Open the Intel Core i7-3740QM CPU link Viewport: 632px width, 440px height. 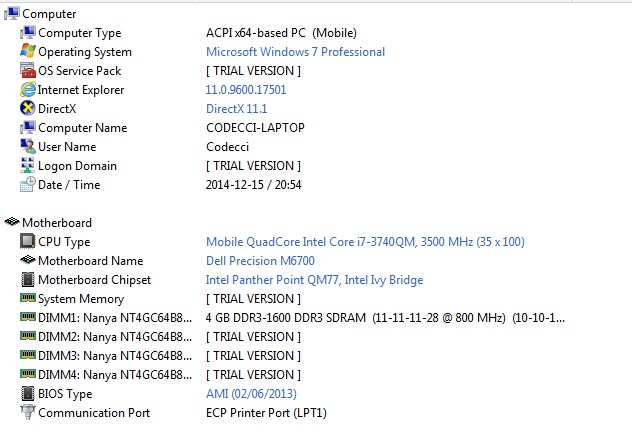coord(365,242)
